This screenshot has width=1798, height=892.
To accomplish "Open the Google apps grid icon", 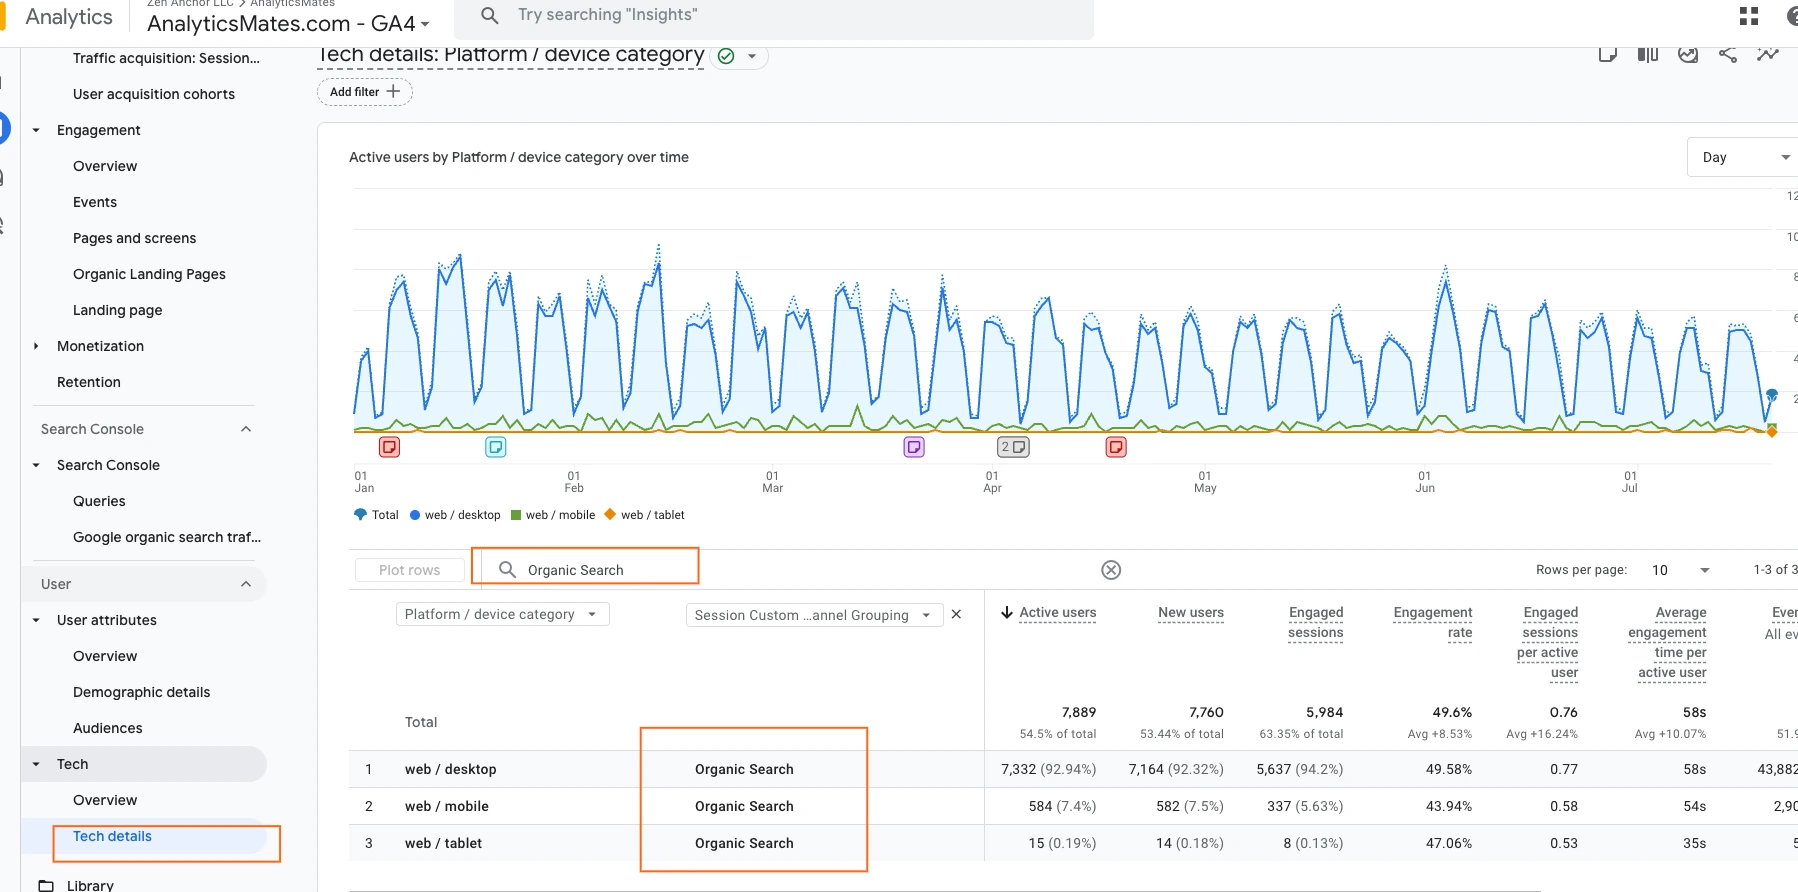I will tap(1749, 16).
